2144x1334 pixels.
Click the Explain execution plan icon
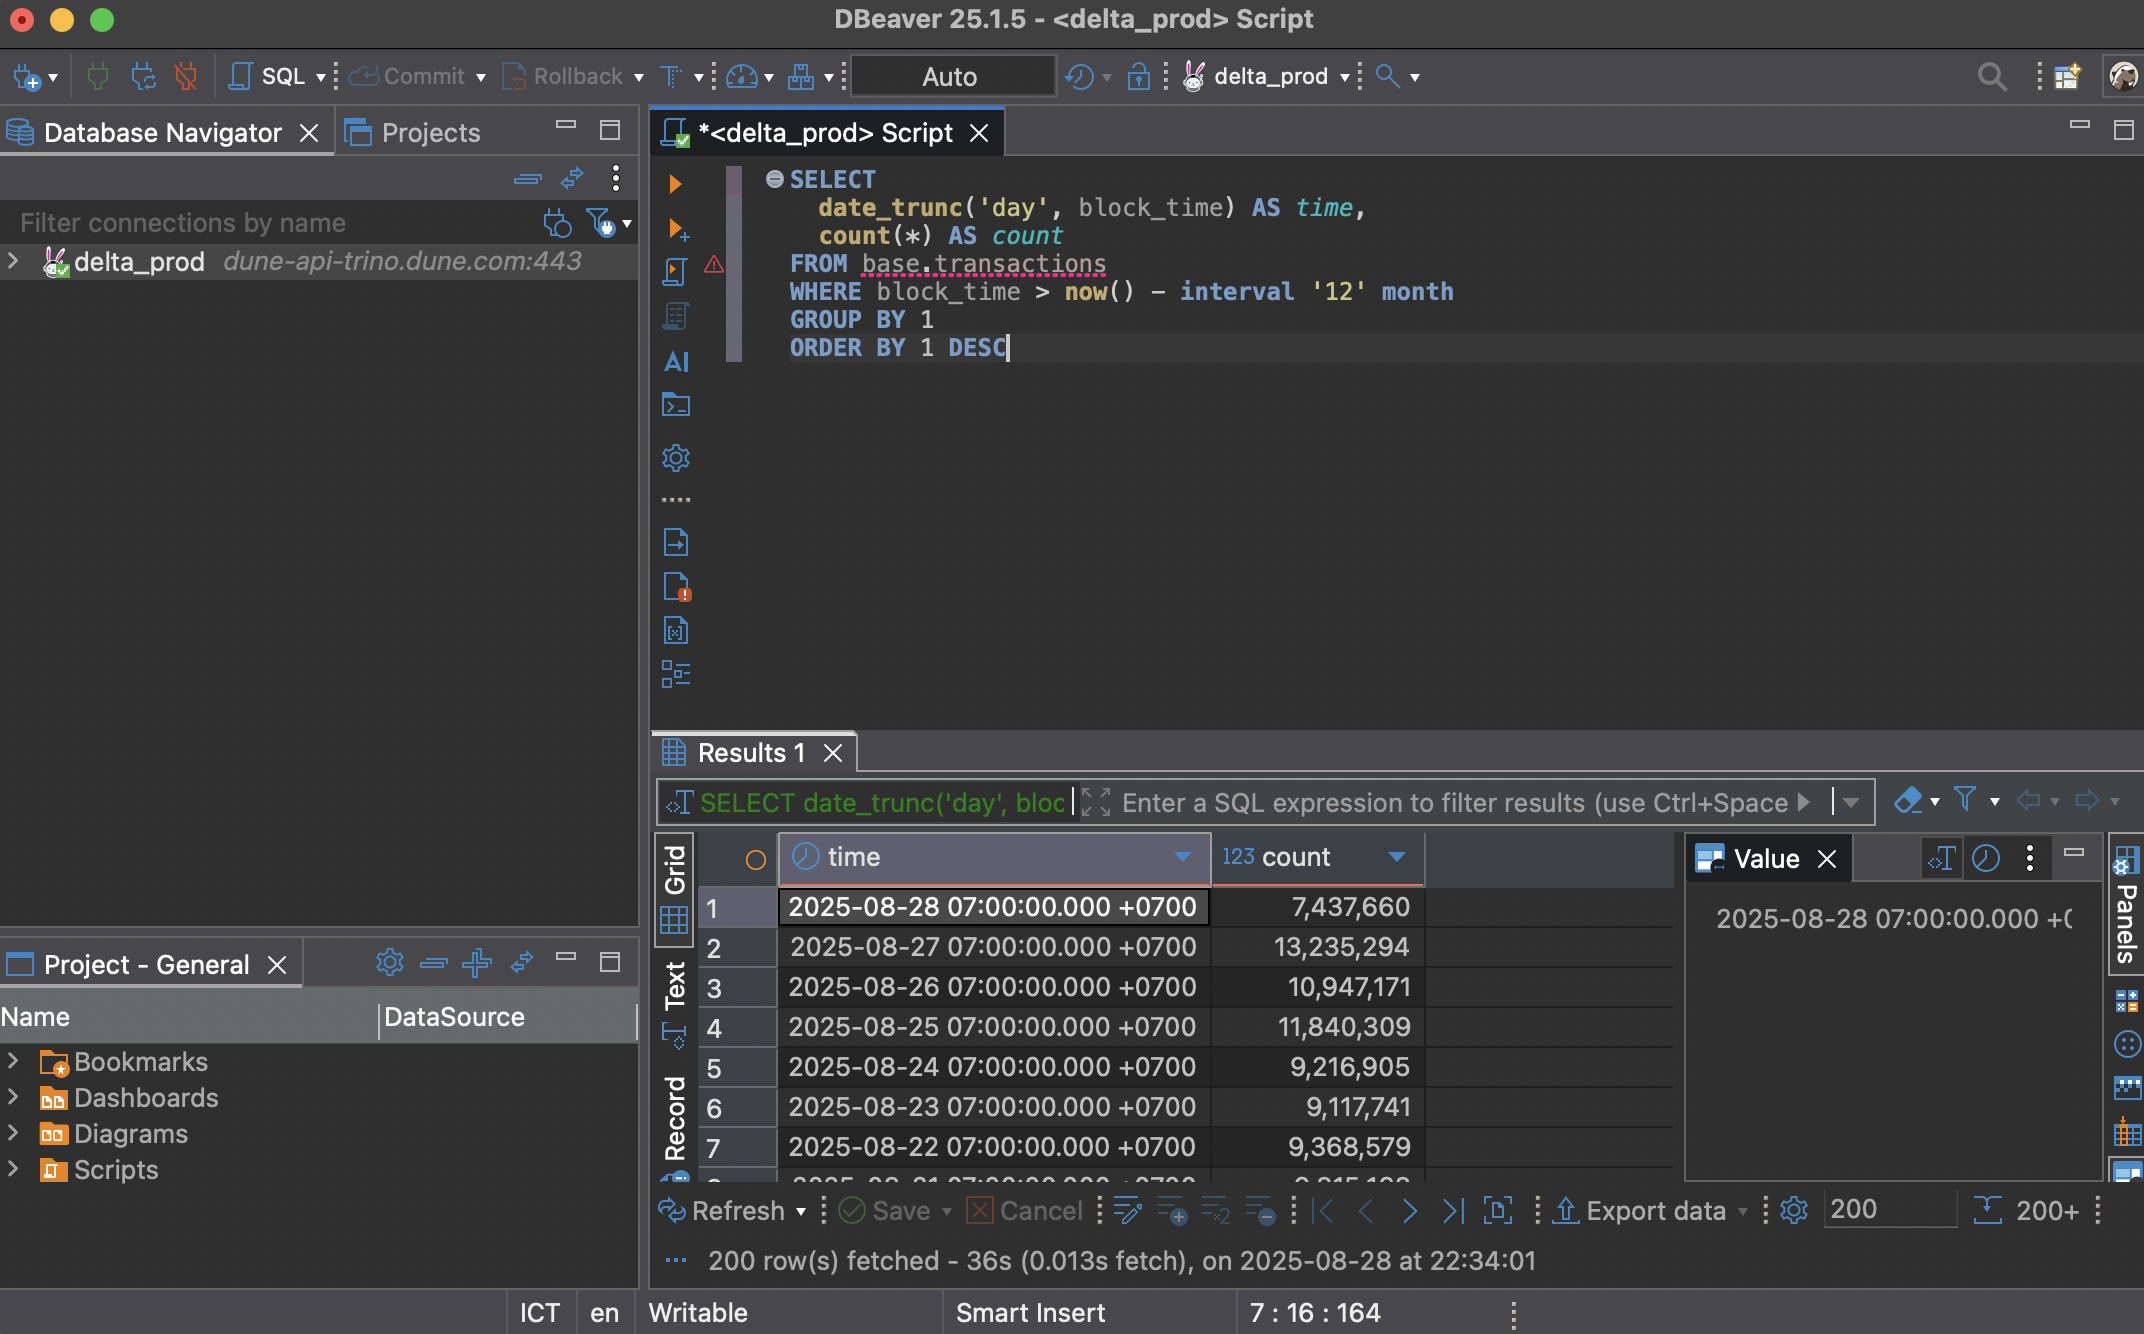click(676, 317)
